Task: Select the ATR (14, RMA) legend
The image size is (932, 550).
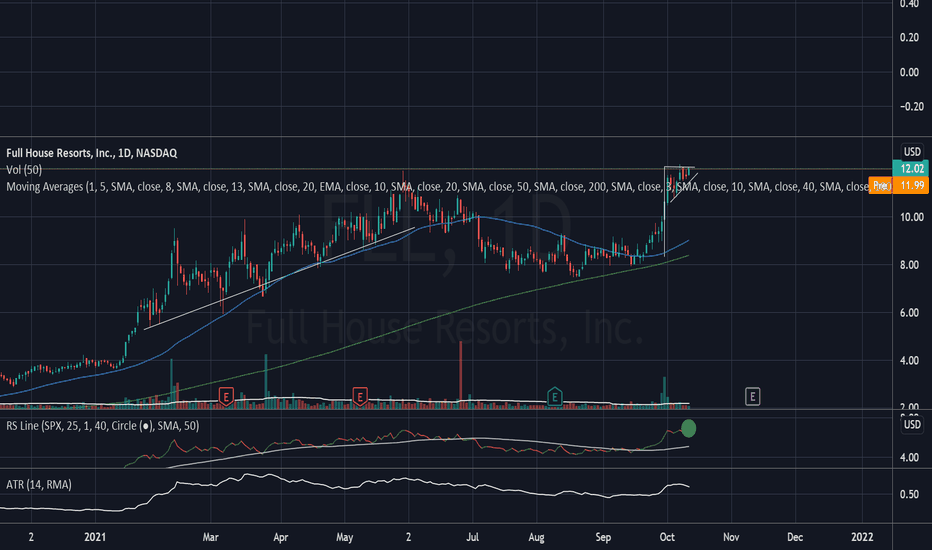Action: [x=39, y=485]
